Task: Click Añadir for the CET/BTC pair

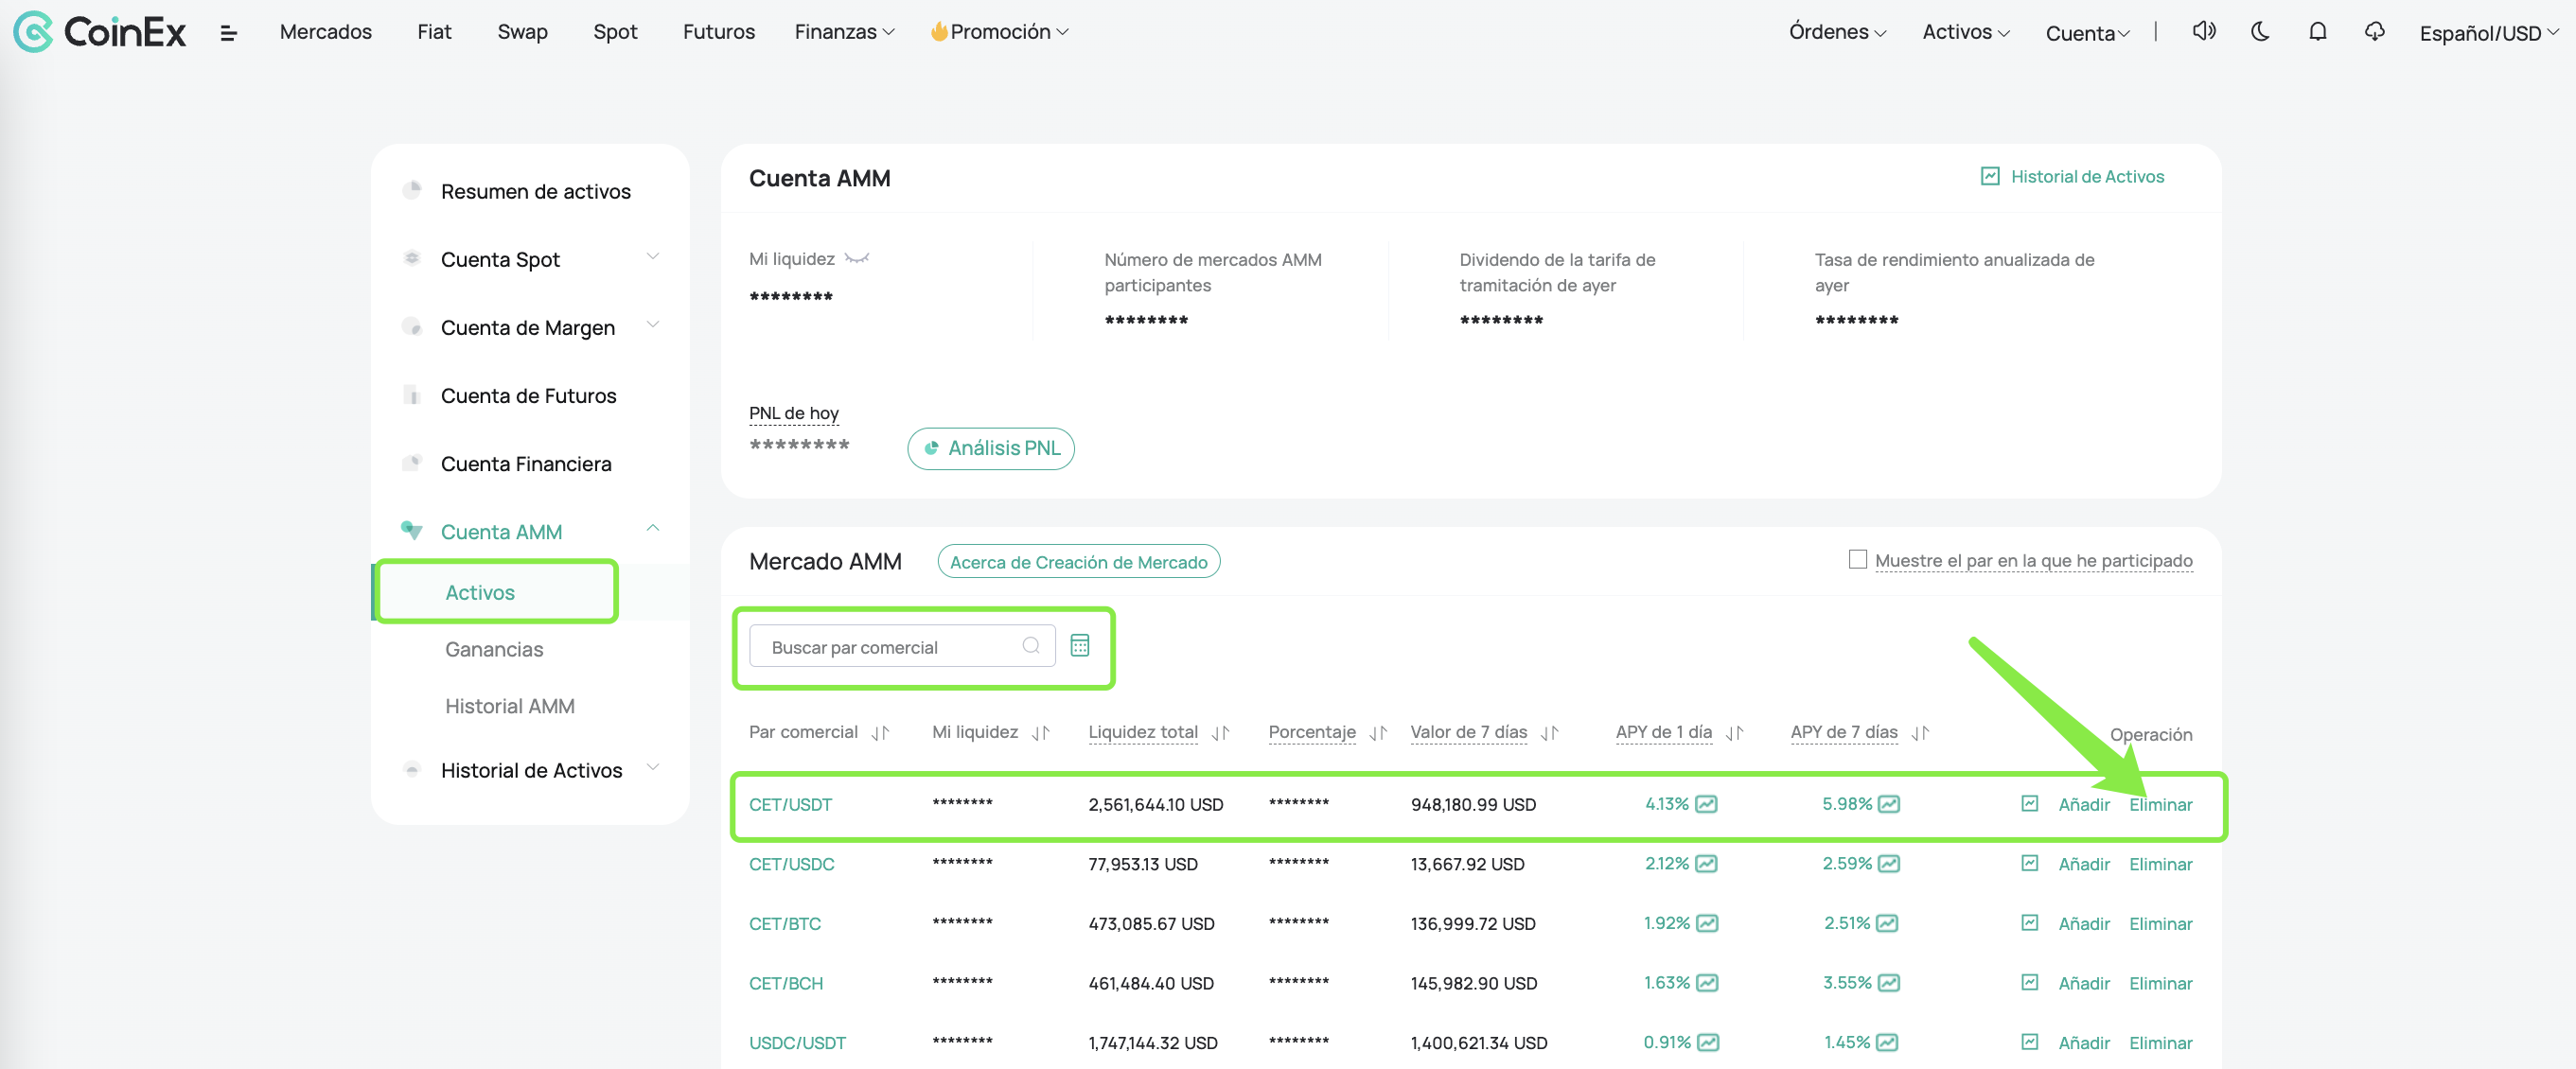Action: click(x=2084, y=923)
